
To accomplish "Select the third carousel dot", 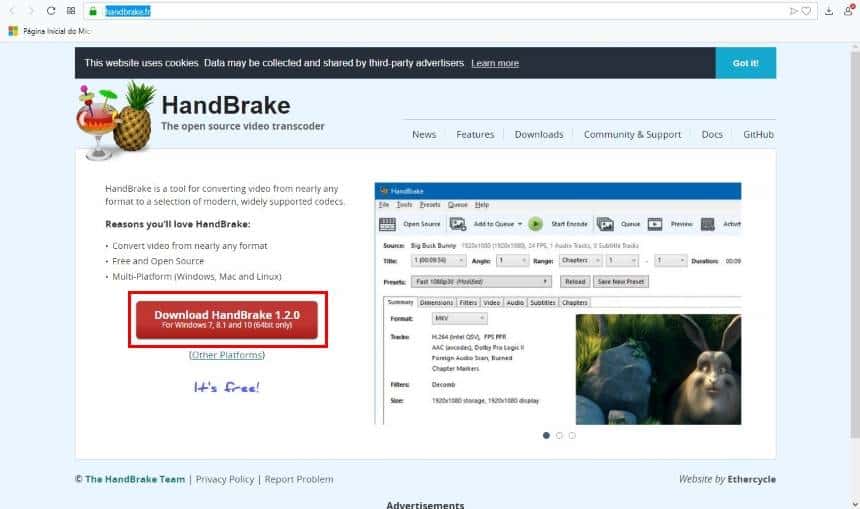I will tap(573, 436).
